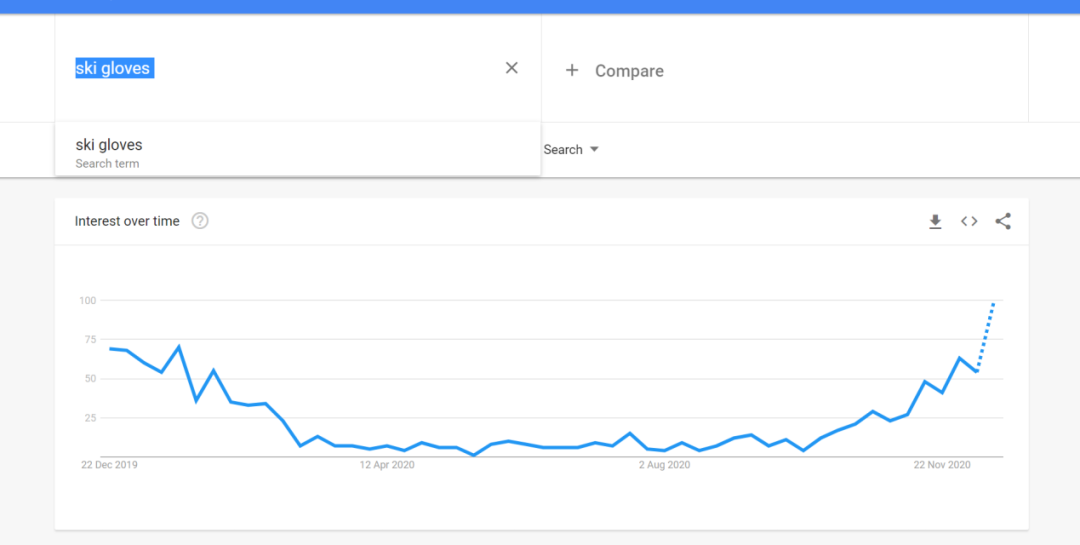Click the 22 Dec 2019 axis label

click(109, 465)
